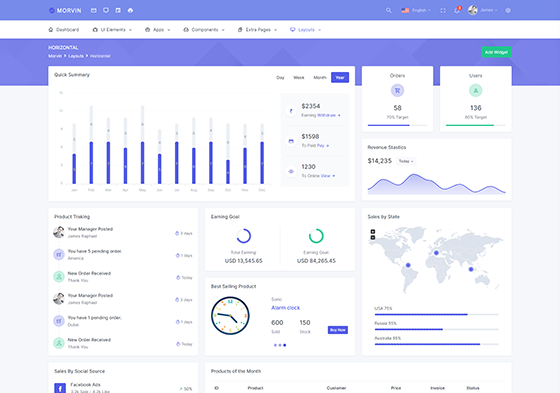Open settings gear in top bar
The image size is (560, 393).
pyautogui.click(x=508, y=10)
